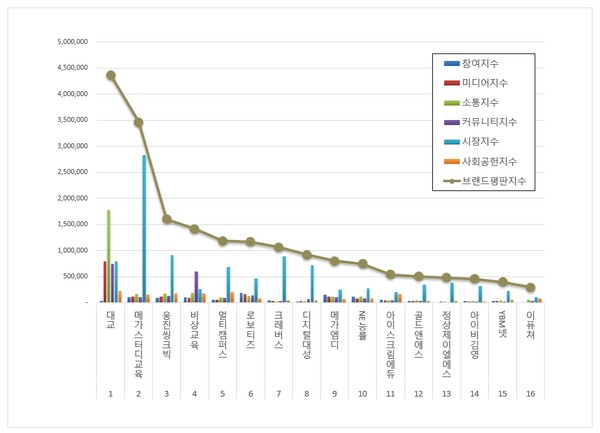This screenshot has height=433, width=600.
Task: Select the last line marker above 이퓨쳐
Action: [530, 287]
